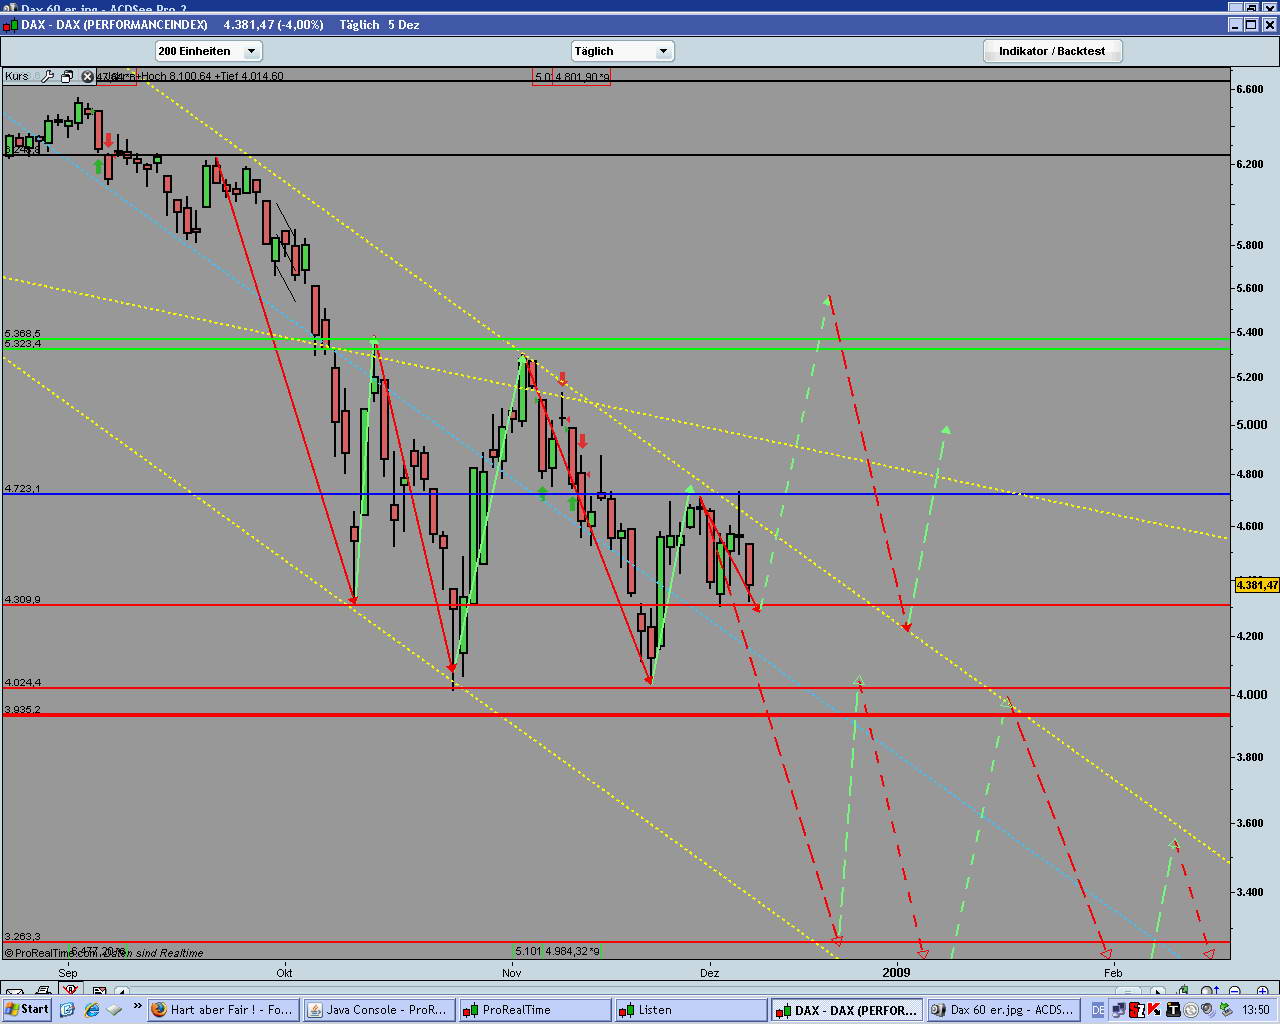Remove the Kurs panel with the X icon

coord(87,76)
